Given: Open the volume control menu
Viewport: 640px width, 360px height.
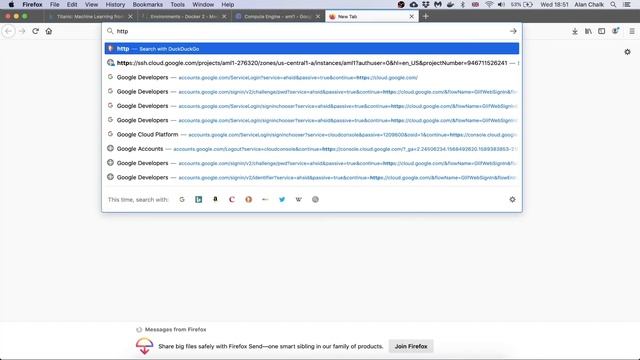Looking at the screenshot, I should [x=501, y=4].
